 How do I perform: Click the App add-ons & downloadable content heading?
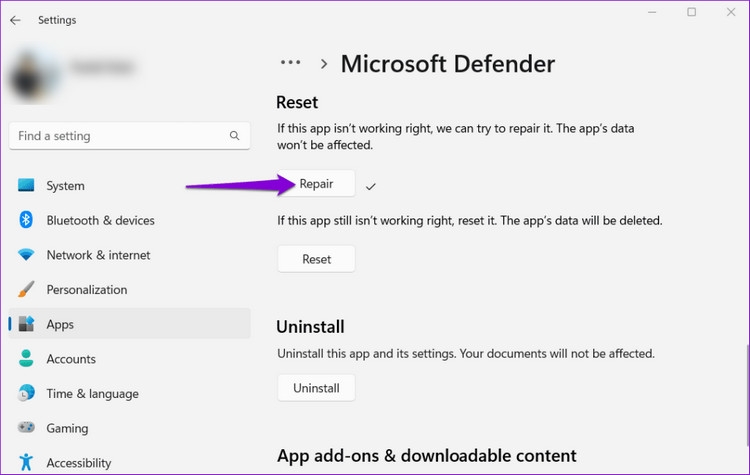[x=427, y=456]
